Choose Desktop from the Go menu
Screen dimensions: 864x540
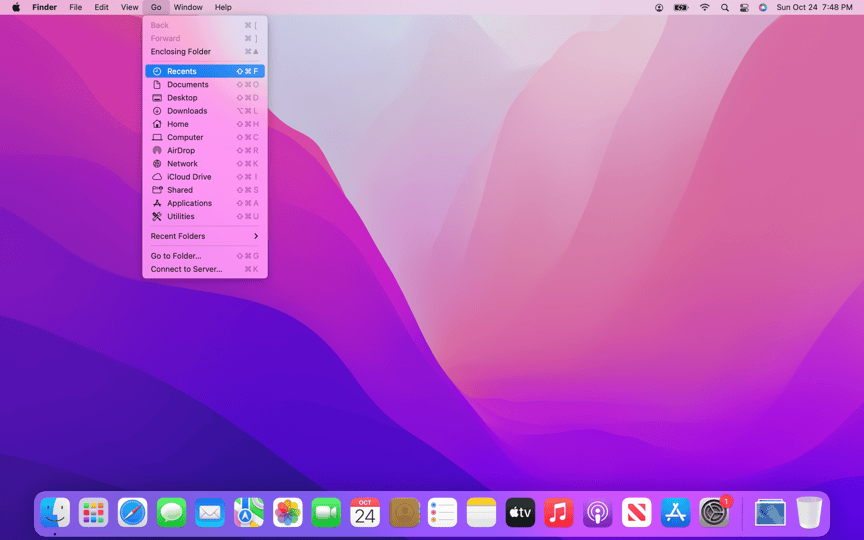[x=205, y=98]
